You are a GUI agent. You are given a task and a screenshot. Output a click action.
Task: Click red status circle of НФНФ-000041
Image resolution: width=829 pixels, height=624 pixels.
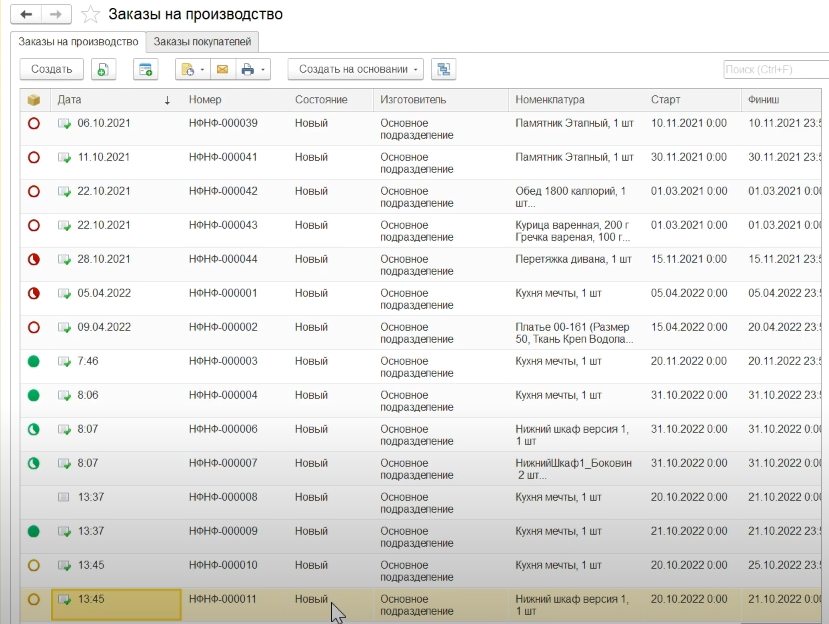coord(34,158)
